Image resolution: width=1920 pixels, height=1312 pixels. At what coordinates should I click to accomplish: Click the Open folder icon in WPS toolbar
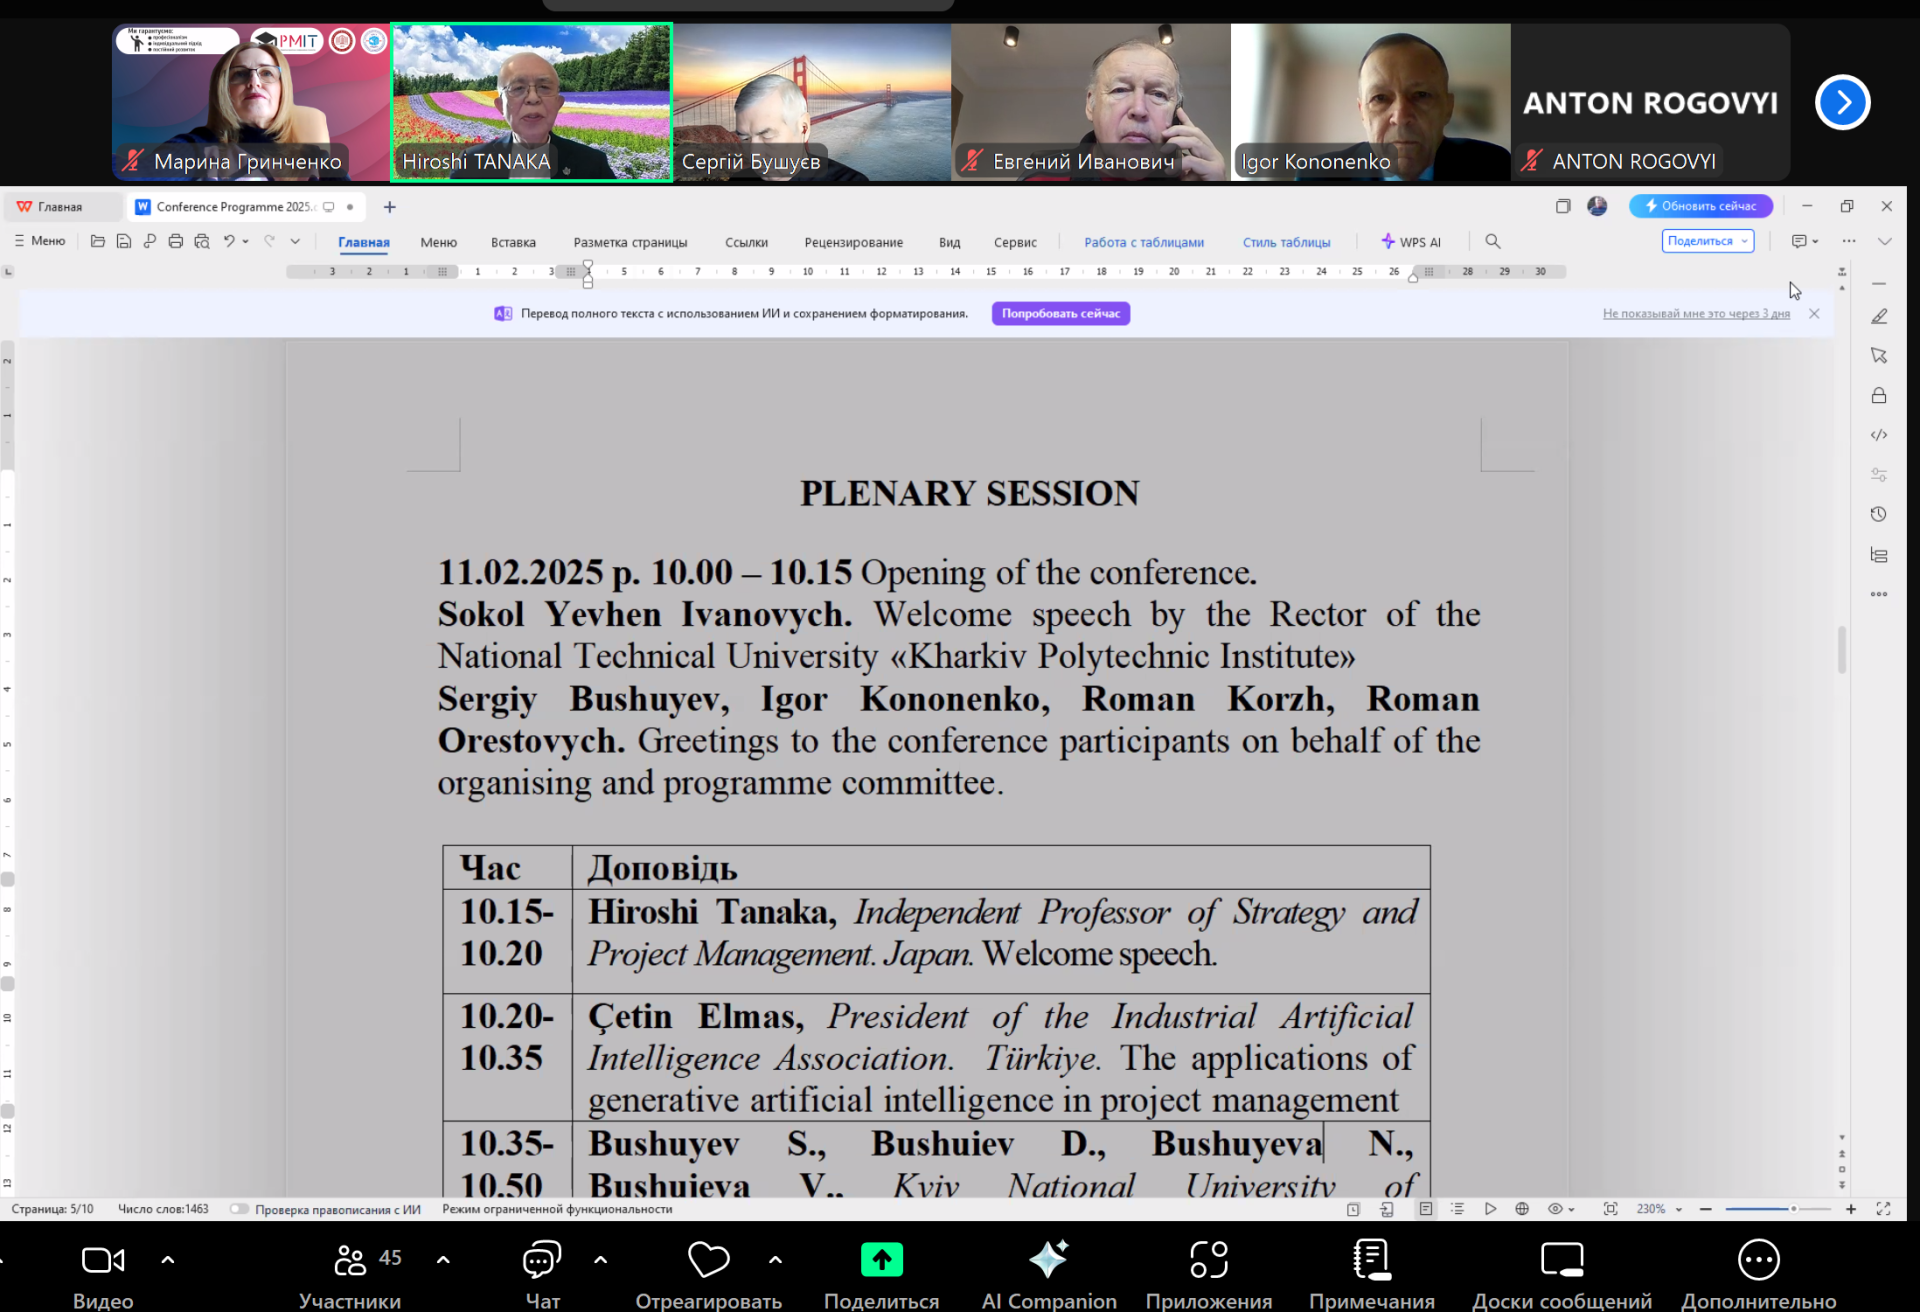(97, 241)
